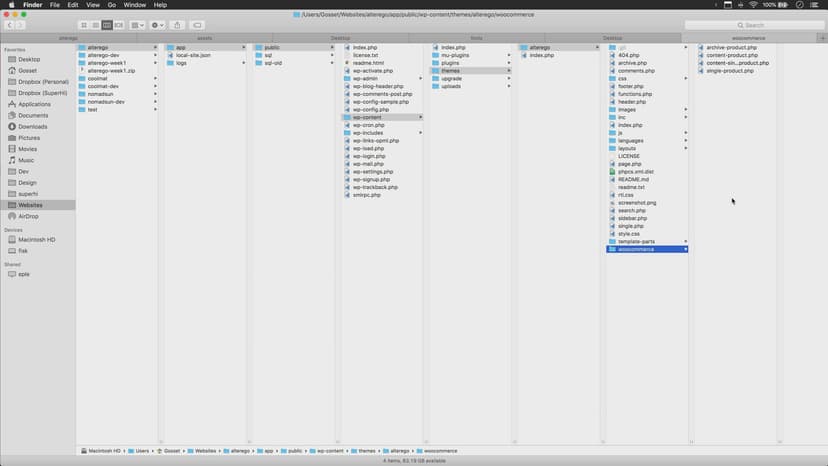Viewport: 828px width, 466px height.
Task: Select Cover Flow view button
Action: (x=119, y=25)
